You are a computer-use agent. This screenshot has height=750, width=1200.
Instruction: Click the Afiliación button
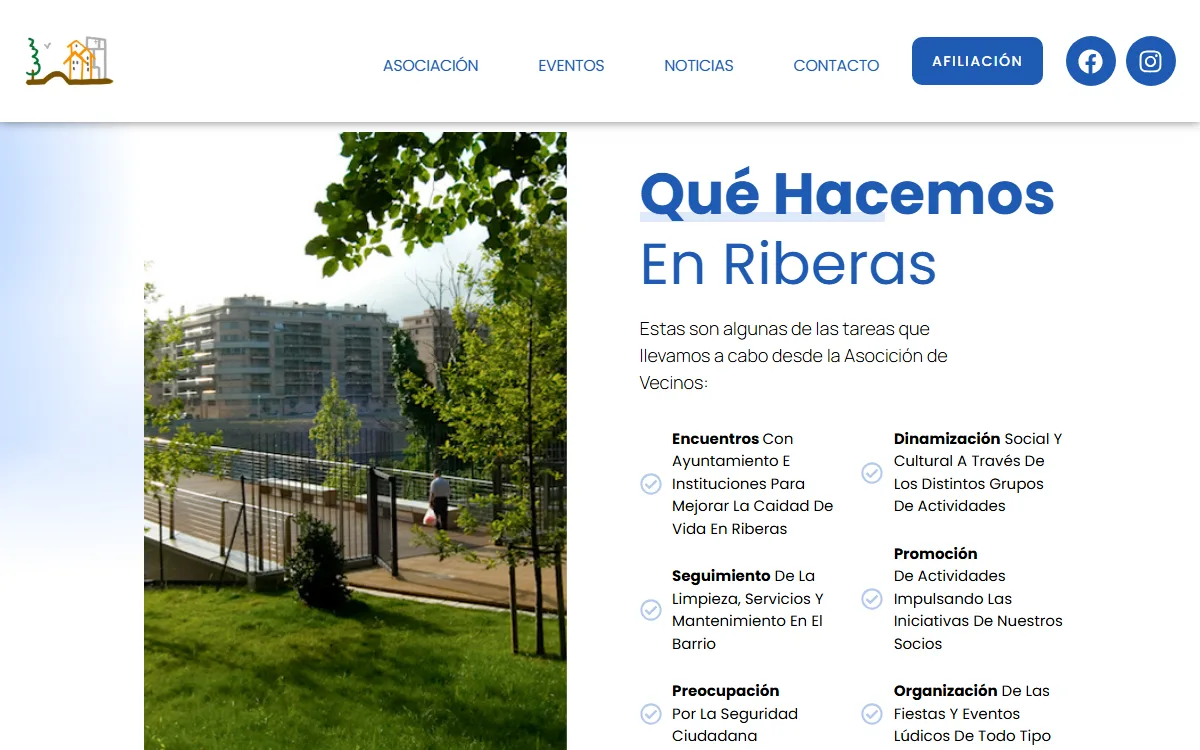(977, 61)
